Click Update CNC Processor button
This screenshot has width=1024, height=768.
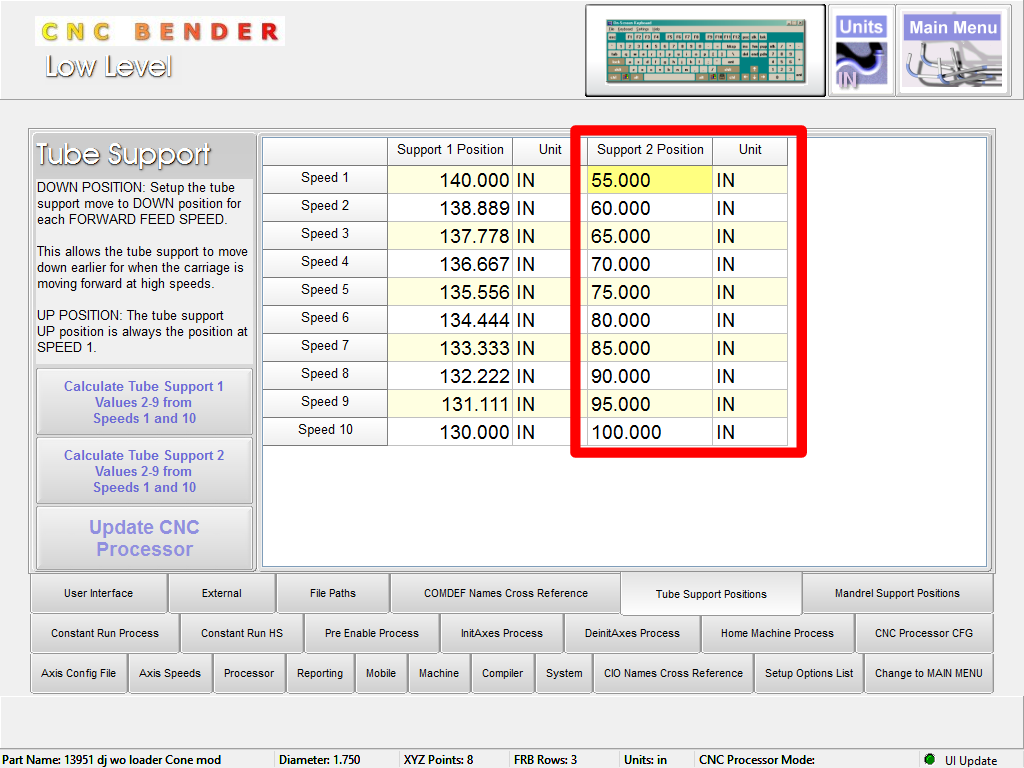(x=144, y=538)
